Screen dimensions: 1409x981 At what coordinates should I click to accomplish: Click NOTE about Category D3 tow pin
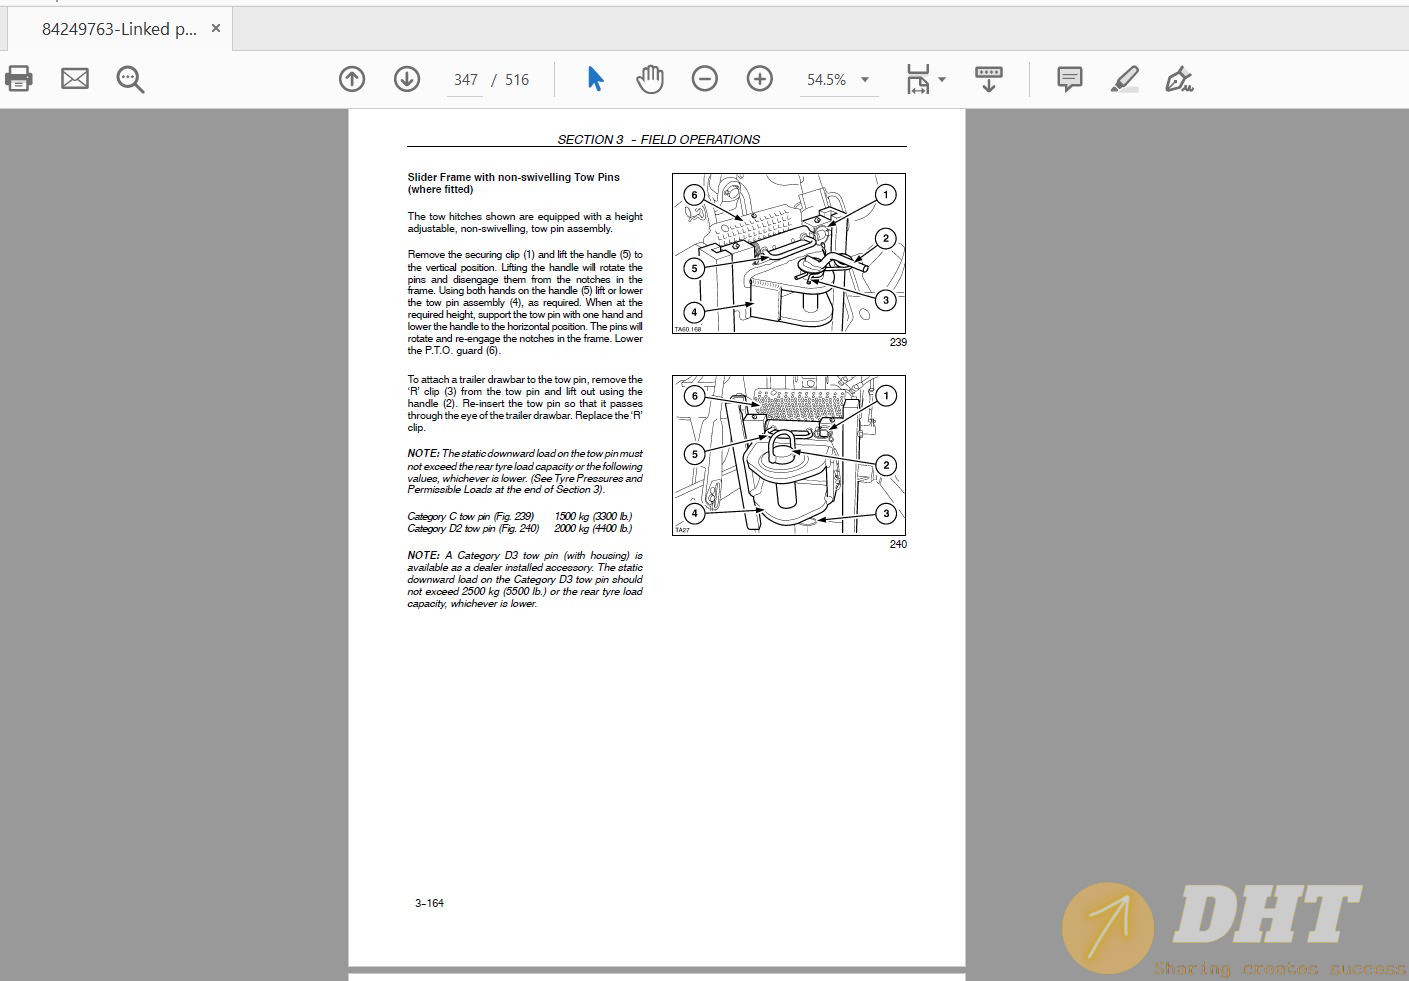point(525,580)
